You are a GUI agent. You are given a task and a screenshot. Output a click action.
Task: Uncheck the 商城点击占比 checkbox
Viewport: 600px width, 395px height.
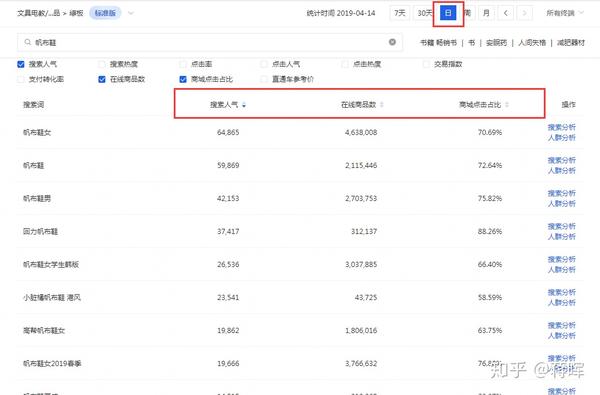tap(183, 79)
